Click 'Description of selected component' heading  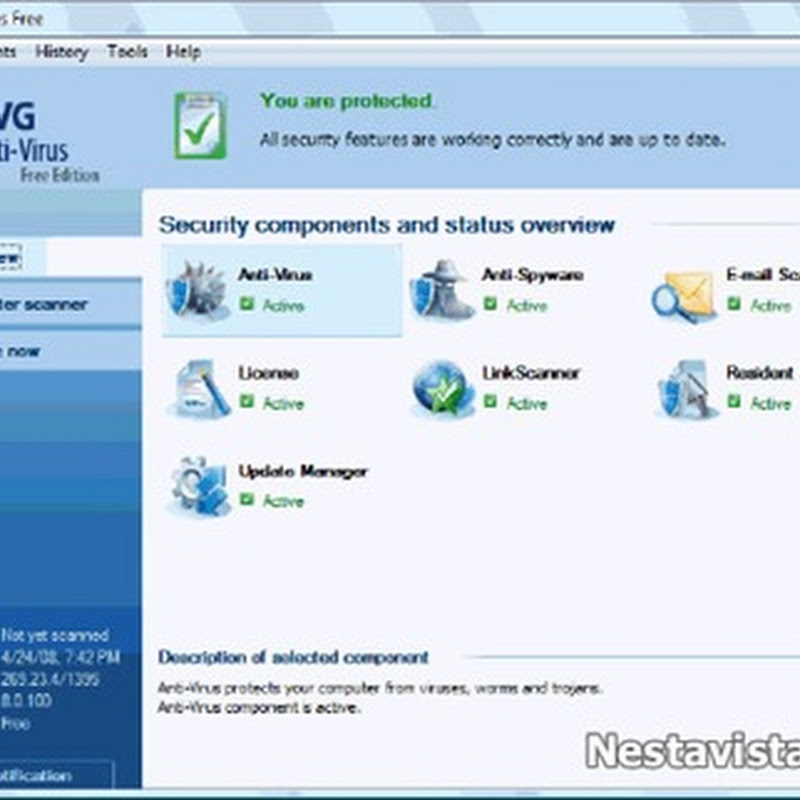point(293,657)
